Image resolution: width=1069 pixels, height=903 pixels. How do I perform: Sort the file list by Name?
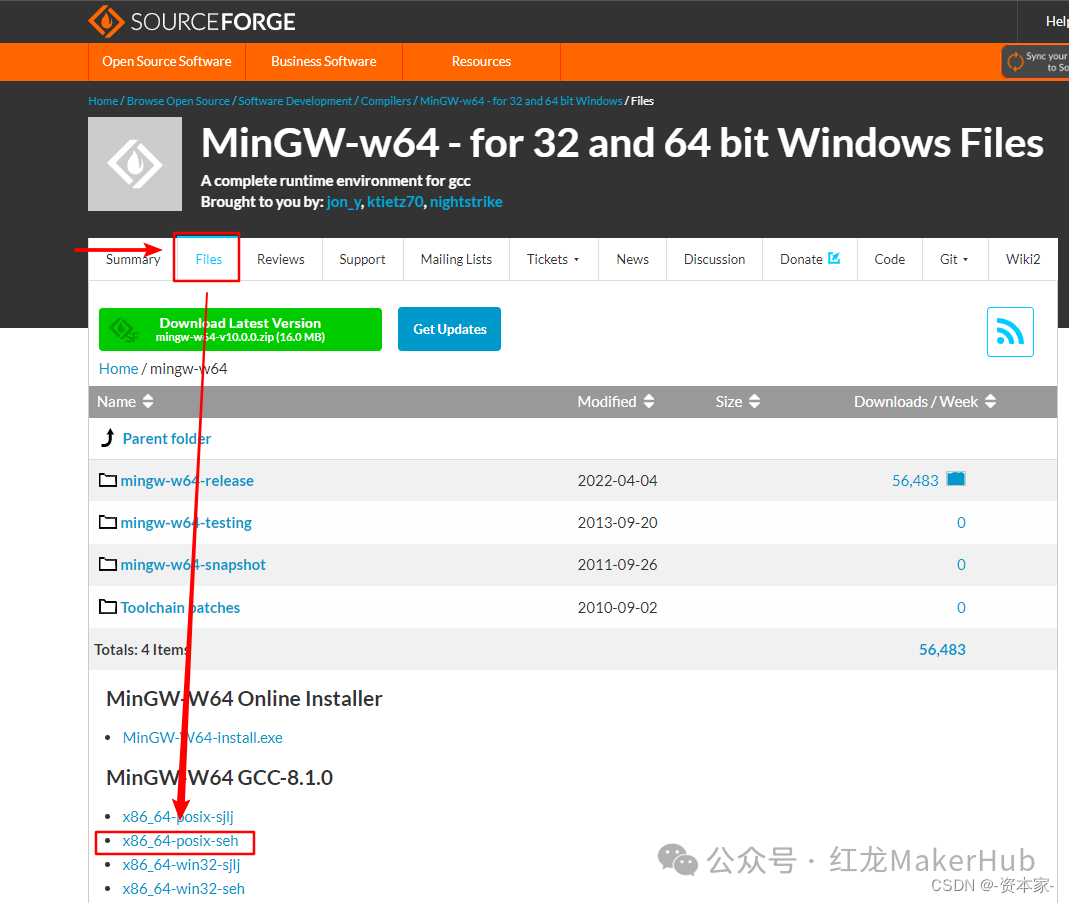(125, 401)
